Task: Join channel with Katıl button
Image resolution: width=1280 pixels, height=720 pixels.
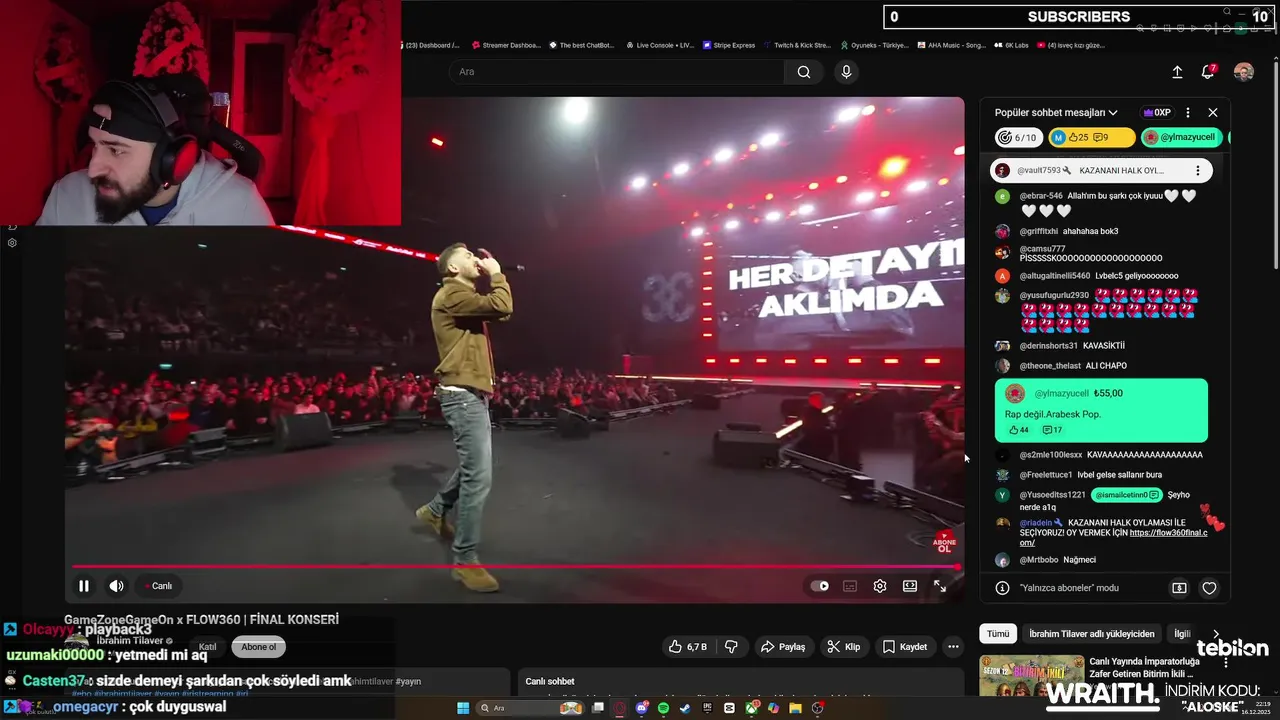Action: tap(207, 647)
